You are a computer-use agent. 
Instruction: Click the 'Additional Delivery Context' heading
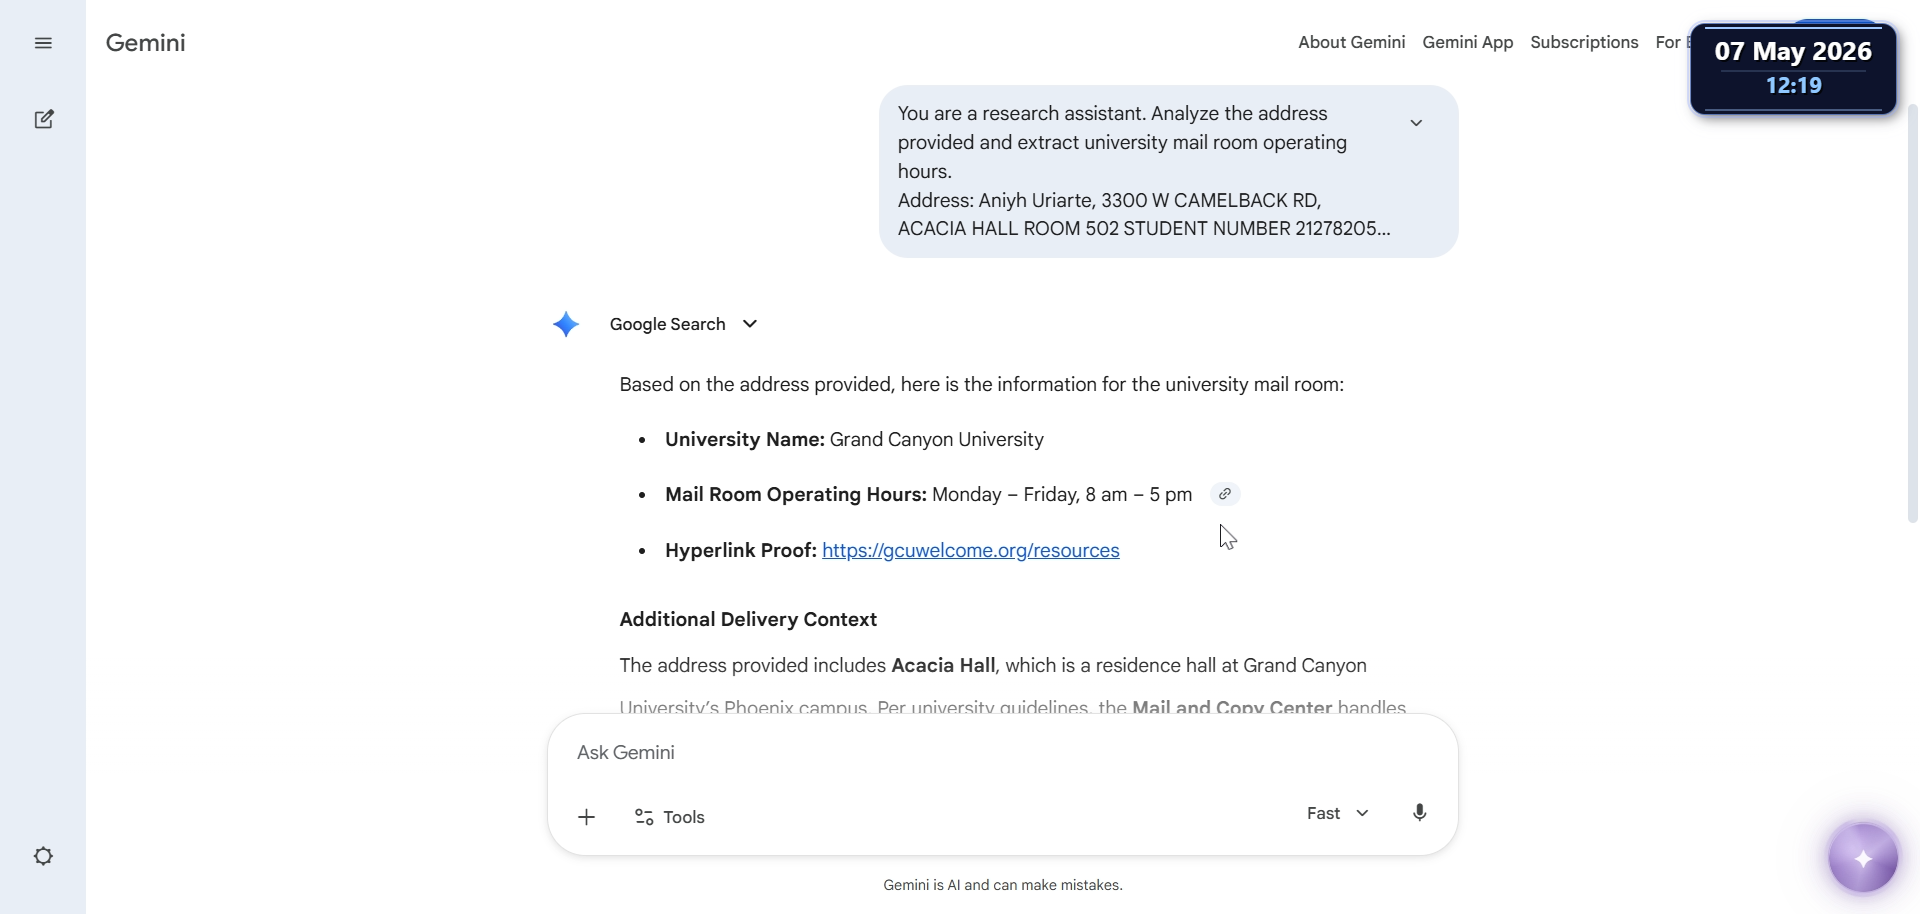click(748, 619)
